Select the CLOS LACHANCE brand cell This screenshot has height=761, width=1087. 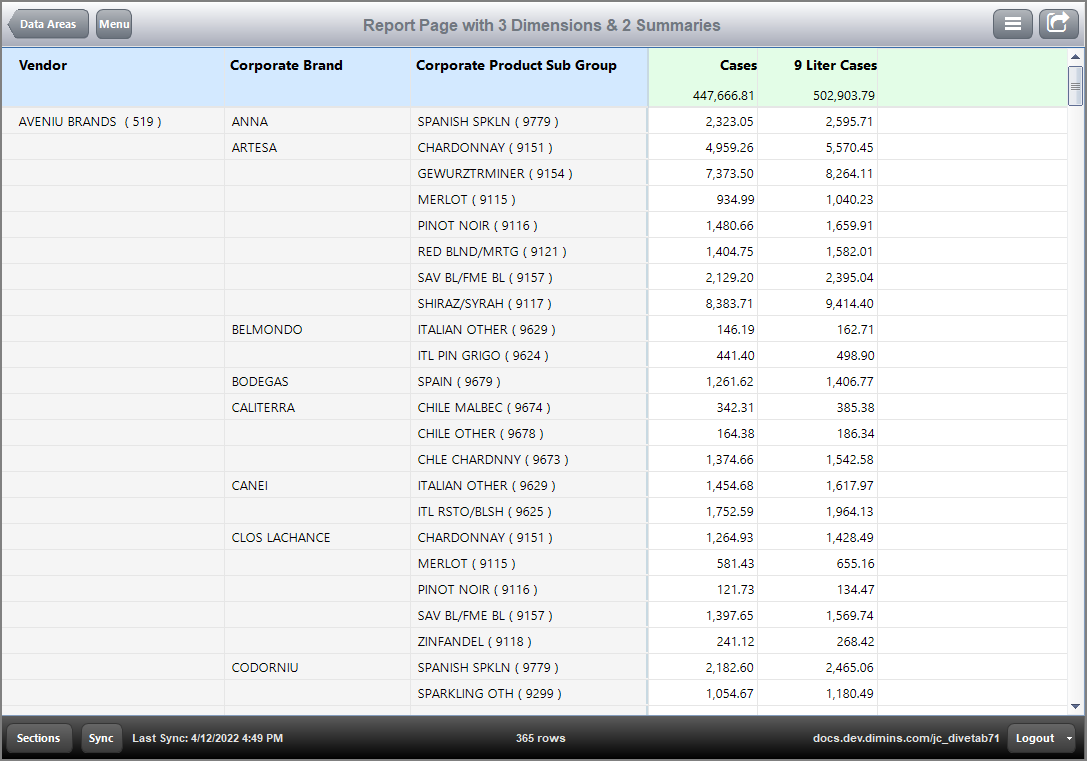coord(281,538)
